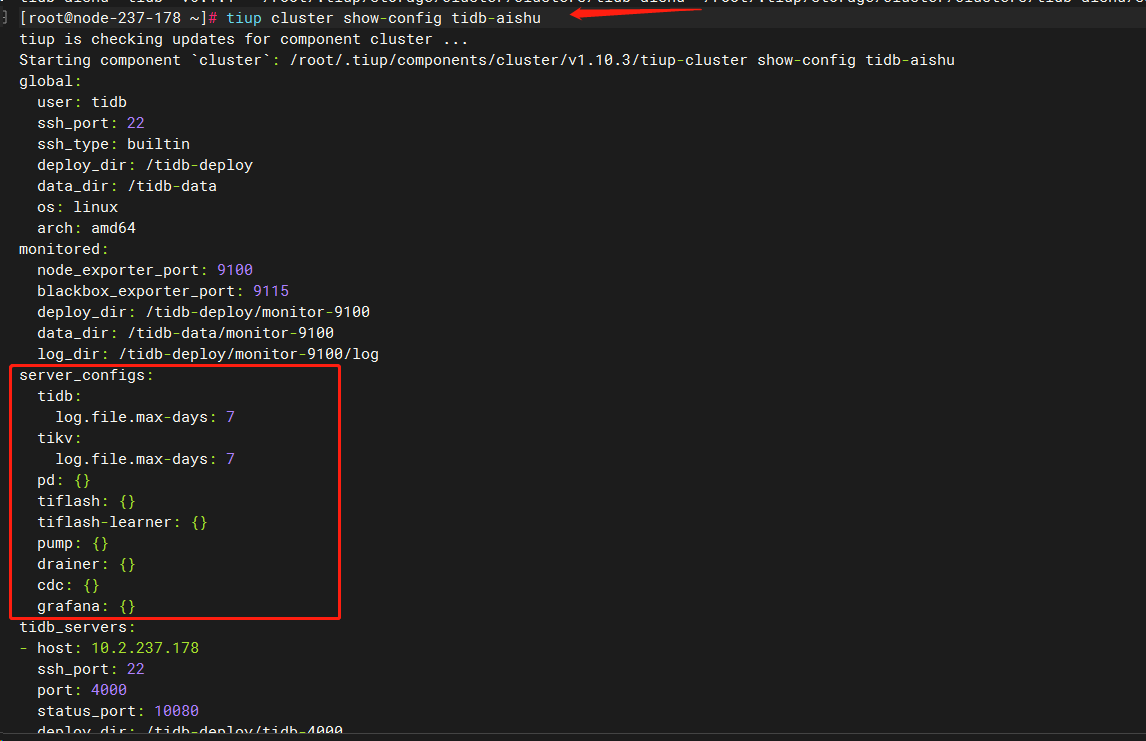The width and height of the screenshot is (1146, 741).
Task: Click the host IP 10.2.237.178
Action: [x=145, y=648]
